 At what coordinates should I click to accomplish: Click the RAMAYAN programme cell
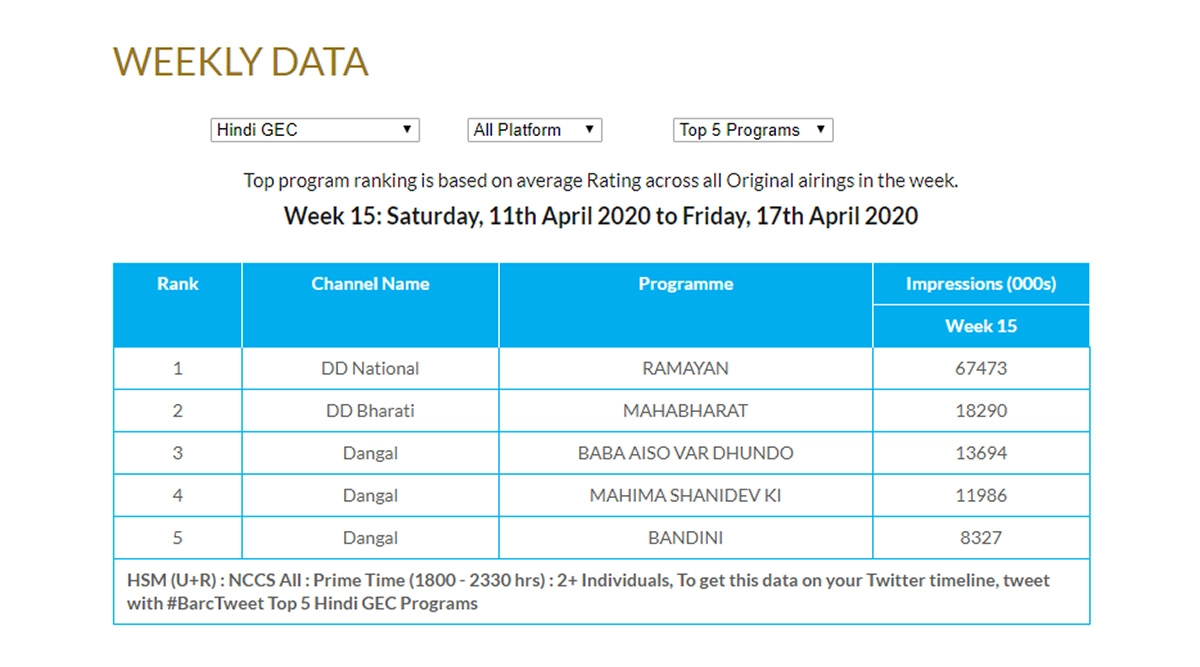point(686,368)
